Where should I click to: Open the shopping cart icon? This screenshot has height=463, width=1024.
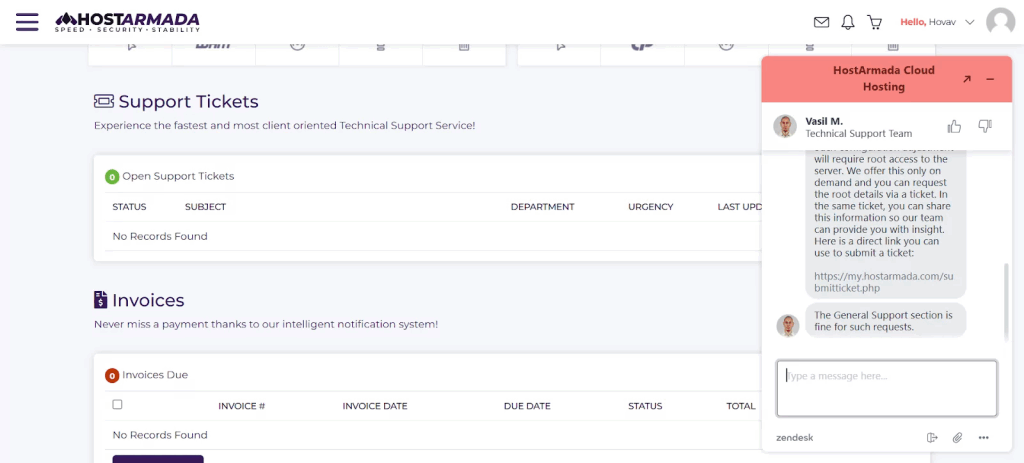(874, 22)
